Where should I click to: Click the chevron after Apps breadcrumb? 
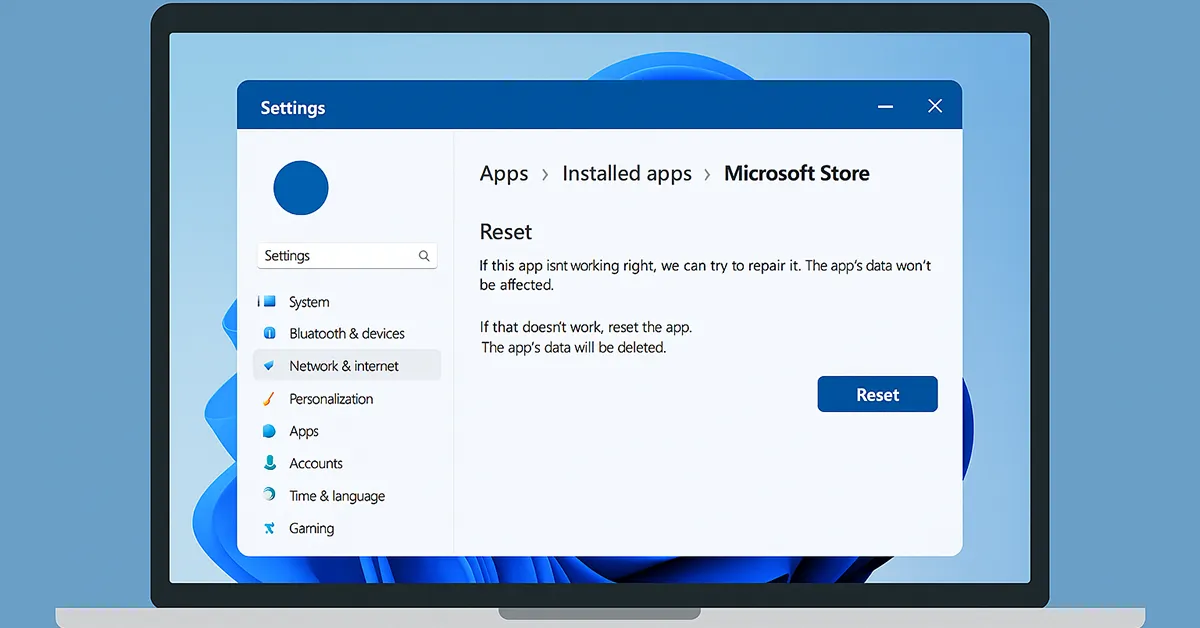tap(545, 175)
